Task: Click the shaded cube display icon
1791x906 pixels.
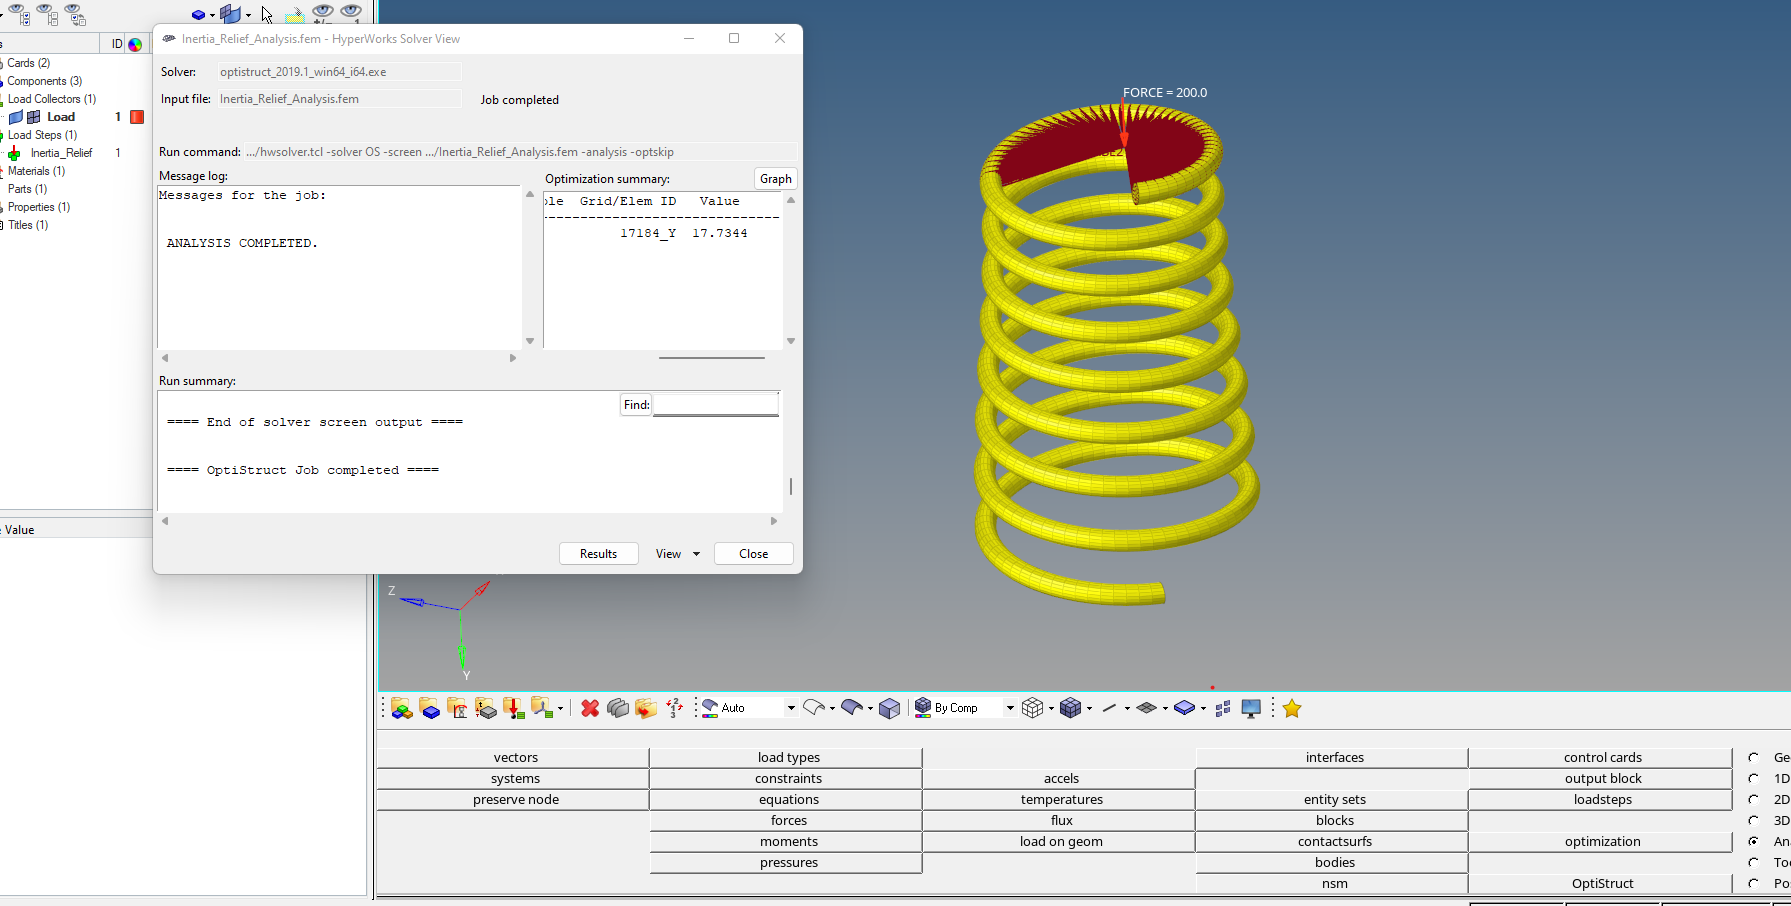Action: 889,708
